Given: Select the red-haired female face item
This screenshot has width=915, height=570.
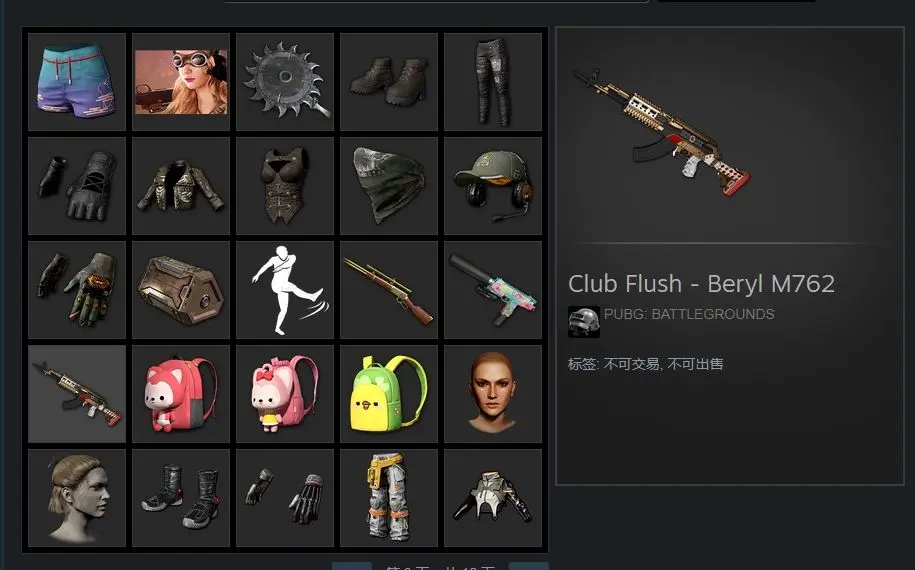Looking at the screenshot, I should [493, 394].
